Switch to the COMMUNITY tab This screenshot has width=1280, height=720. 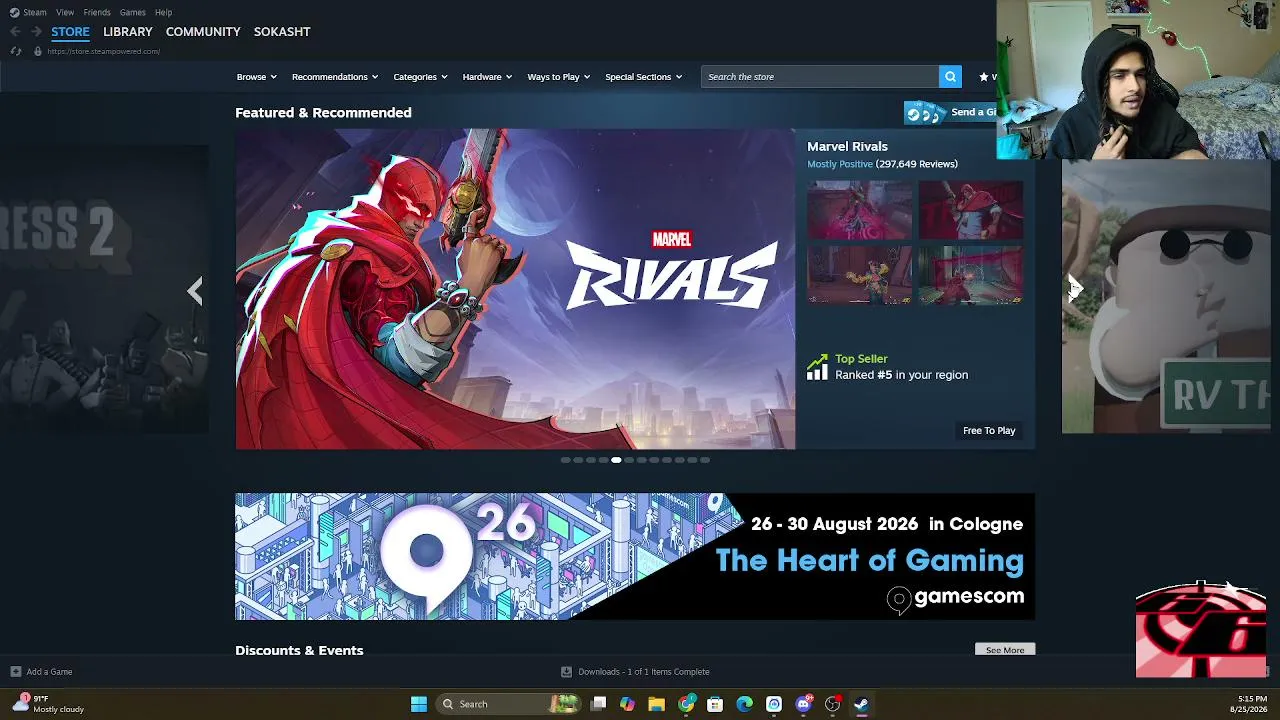(203, 32)
